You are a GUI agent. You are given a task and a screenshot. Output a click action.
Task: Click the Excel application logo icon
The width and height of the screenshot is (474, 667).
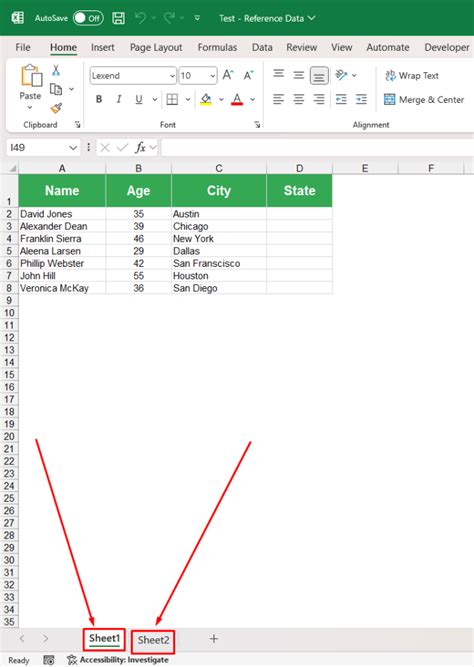point(17,18)
